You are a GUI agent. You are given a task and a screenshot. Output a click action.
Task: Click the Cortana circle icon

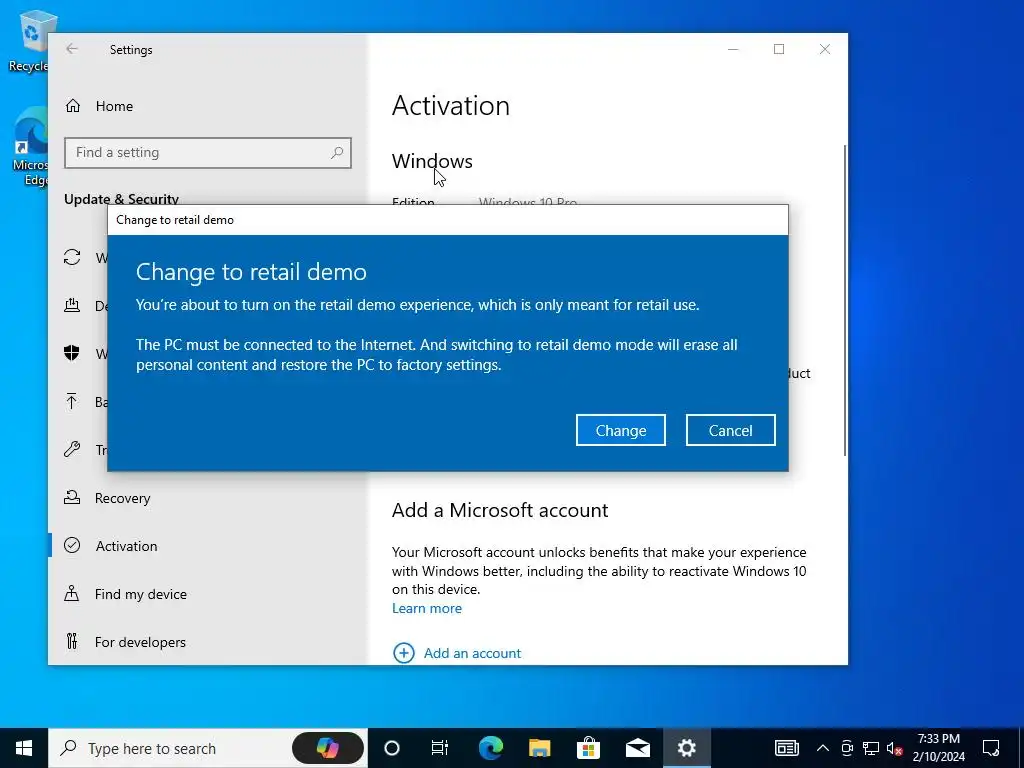pos(392,748)
